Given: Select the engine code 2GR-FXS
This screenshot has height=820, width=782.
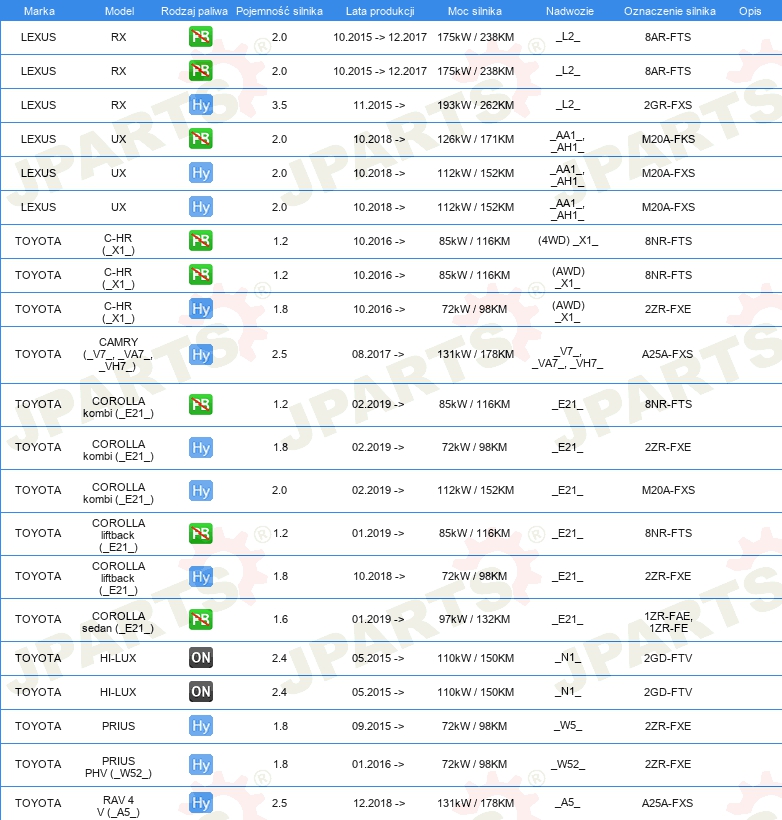Looking at the screenshot, I should pyautogui.click(x=668, y=105).
